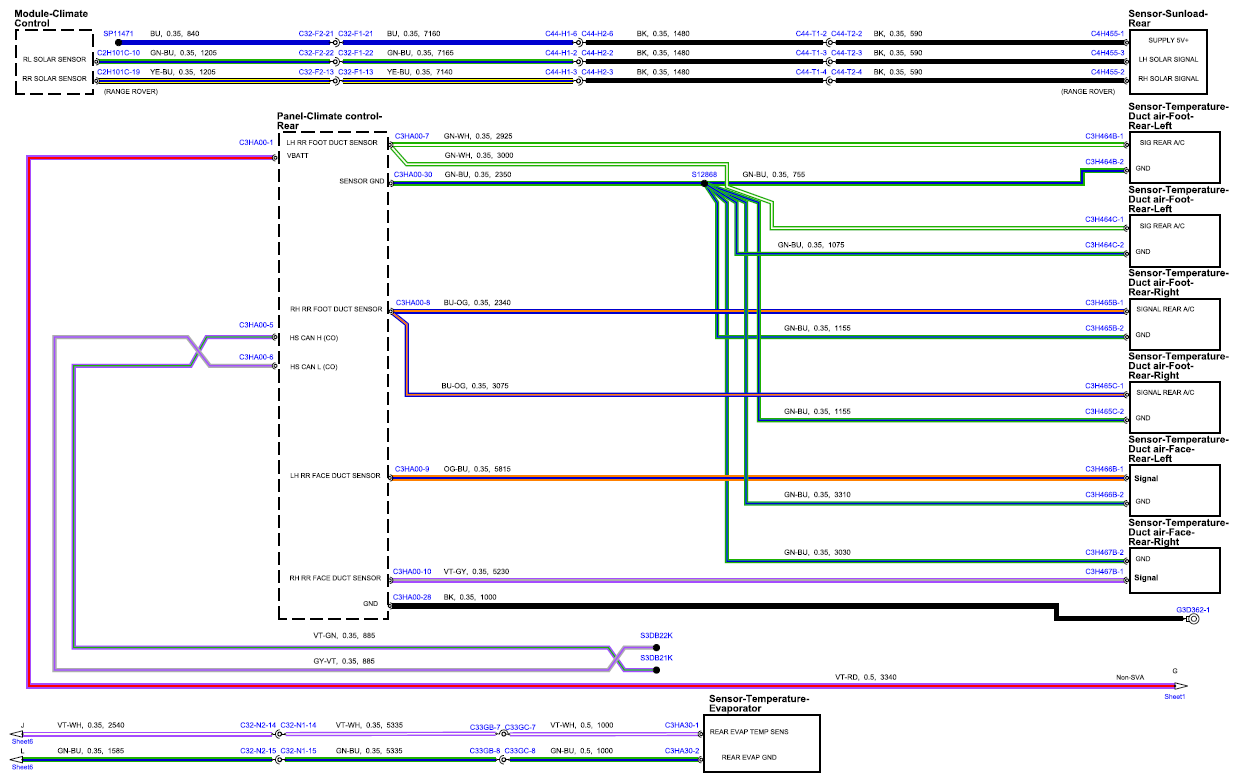Click connector pin C3HA00-5 for HS CAN H
The width and height of the screenshot is (1238, 782).
click(x=256, y=325)
